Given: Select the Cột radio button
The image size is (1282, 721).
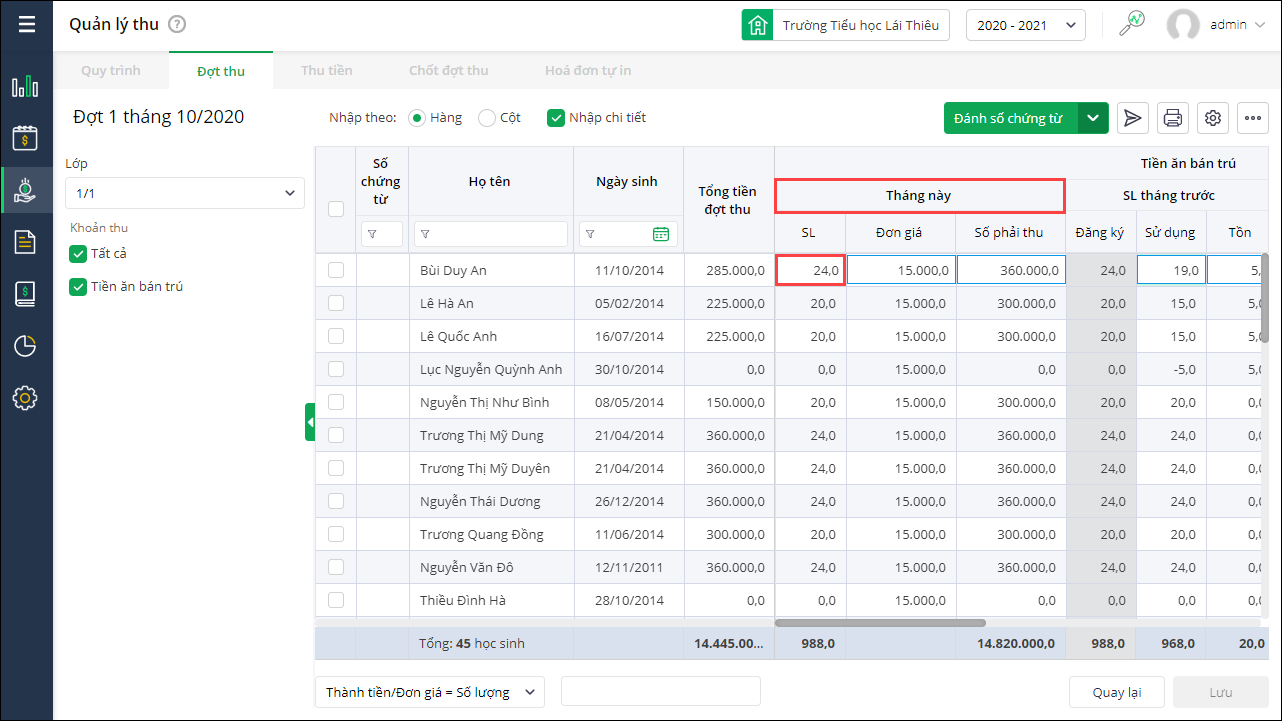Looking at the screenshot, I should point(487,118).
